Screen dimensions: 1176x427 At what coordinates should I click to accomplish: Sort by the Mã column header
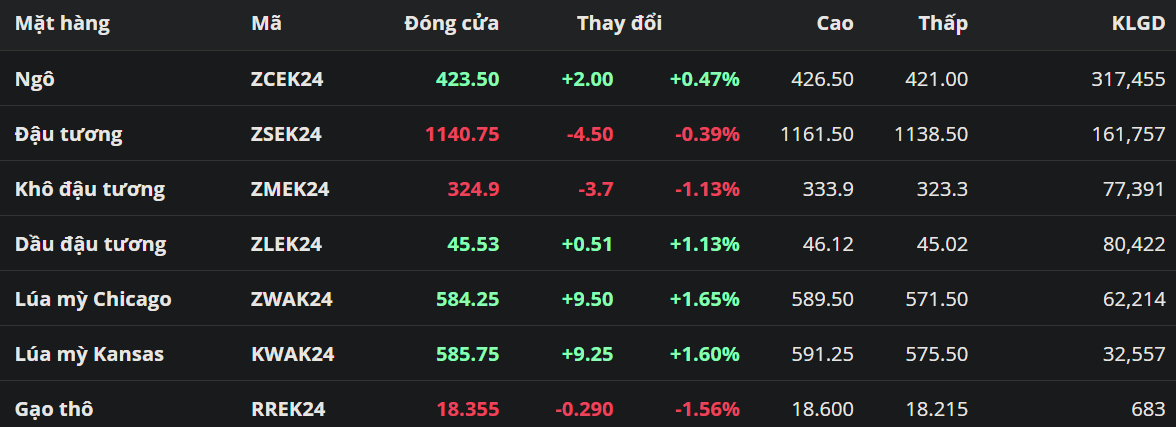266,23
